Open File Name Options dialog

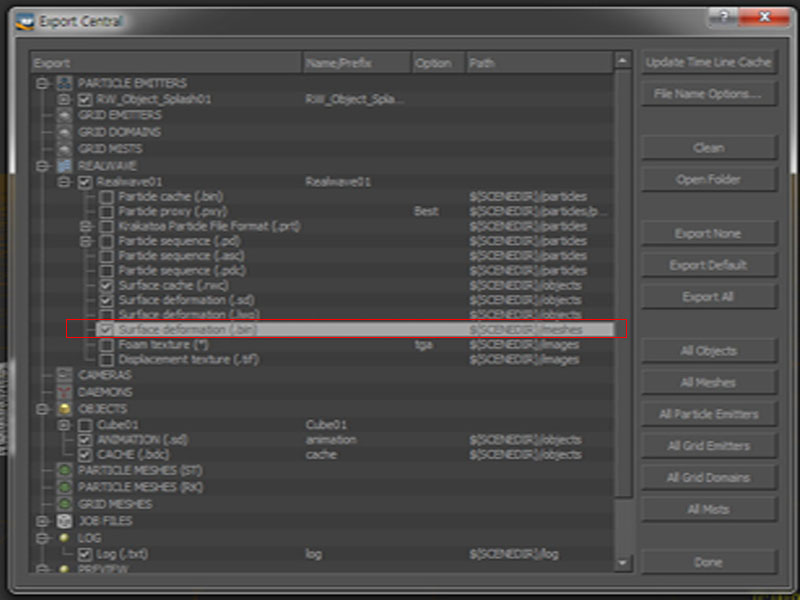[x=708, y=94]
